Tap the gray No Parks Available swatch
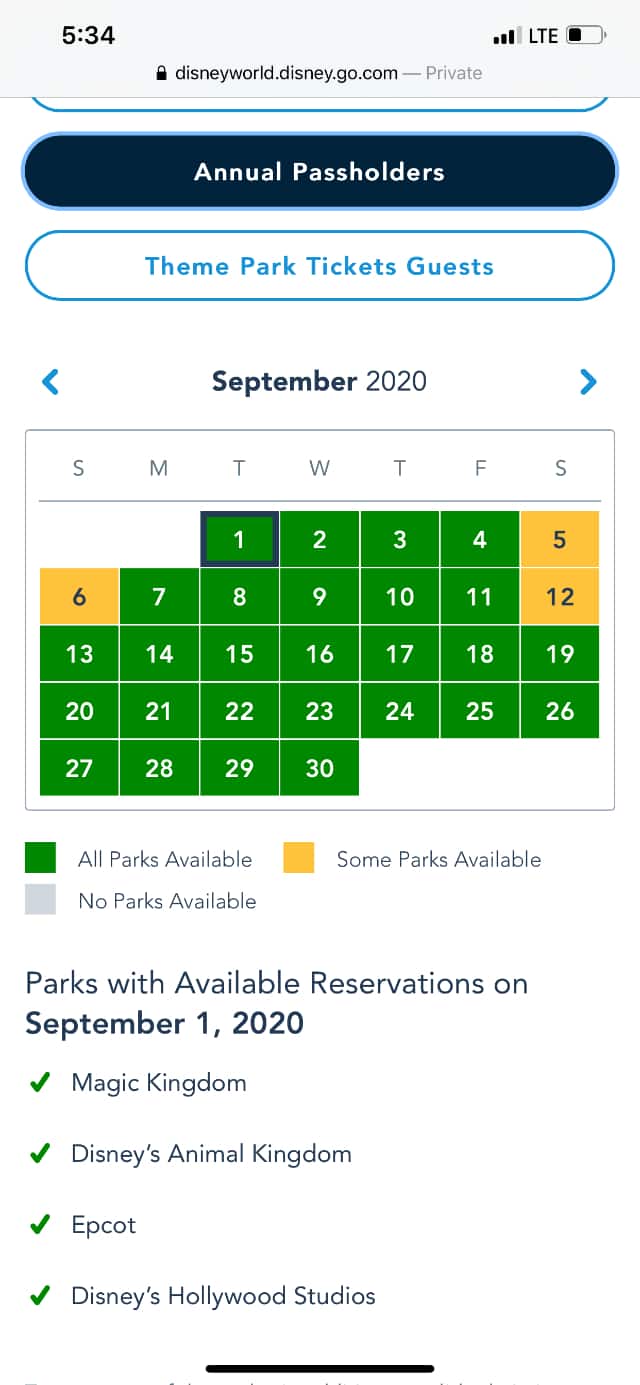Screen dimensions: 640x1385 [41, 900]
